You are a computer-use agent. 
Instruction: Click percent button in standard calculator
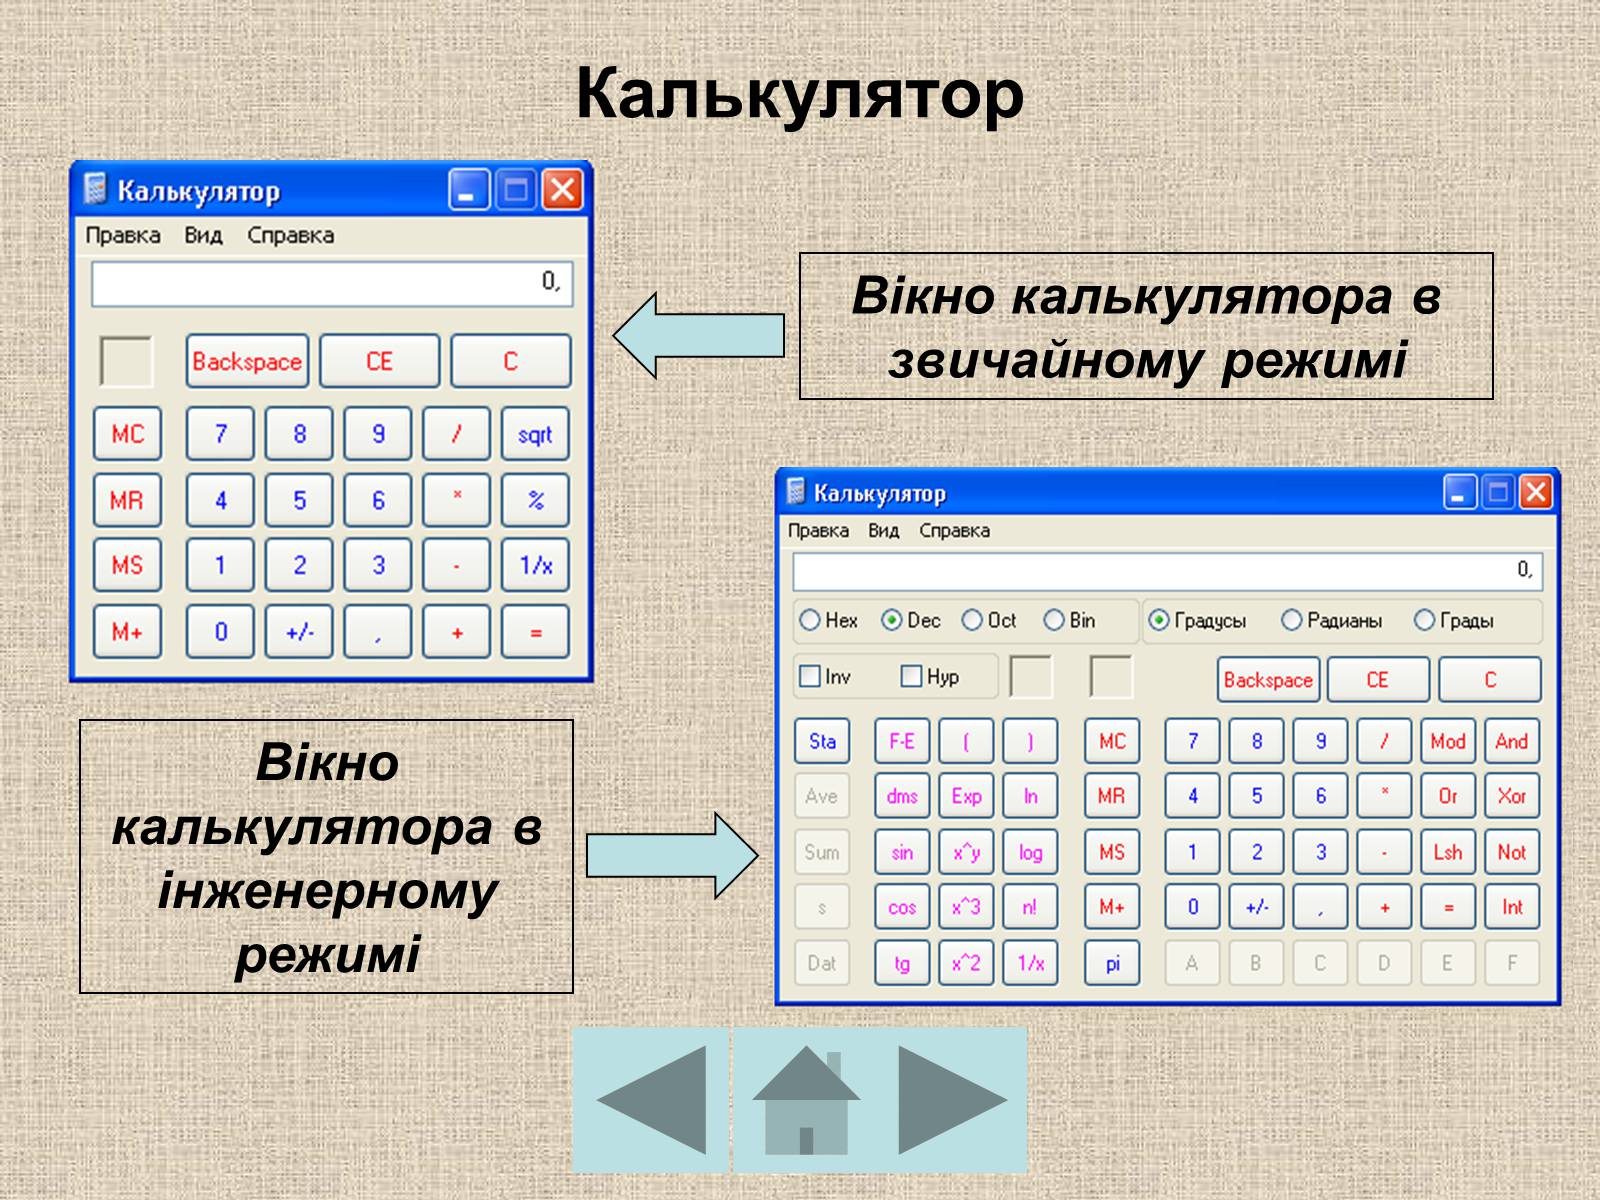(x=535, y=500)
